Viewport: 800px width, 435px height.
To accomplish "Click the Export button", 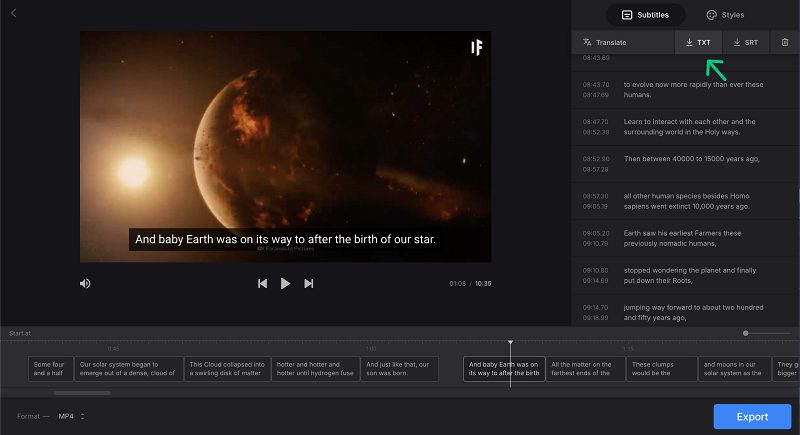I will pyautogui.click(x=752, y=417).
